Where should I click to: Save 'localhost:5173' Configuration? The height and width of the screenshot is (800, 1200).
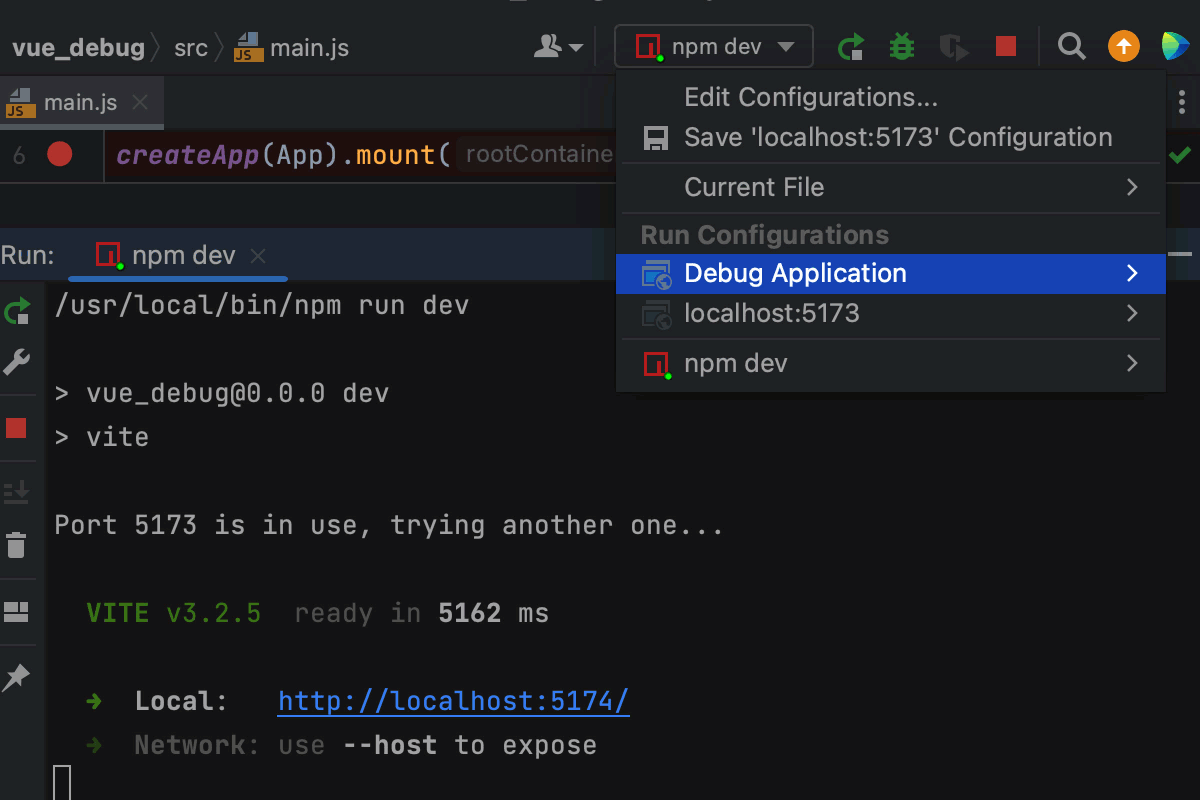click(x=897, y=138)
